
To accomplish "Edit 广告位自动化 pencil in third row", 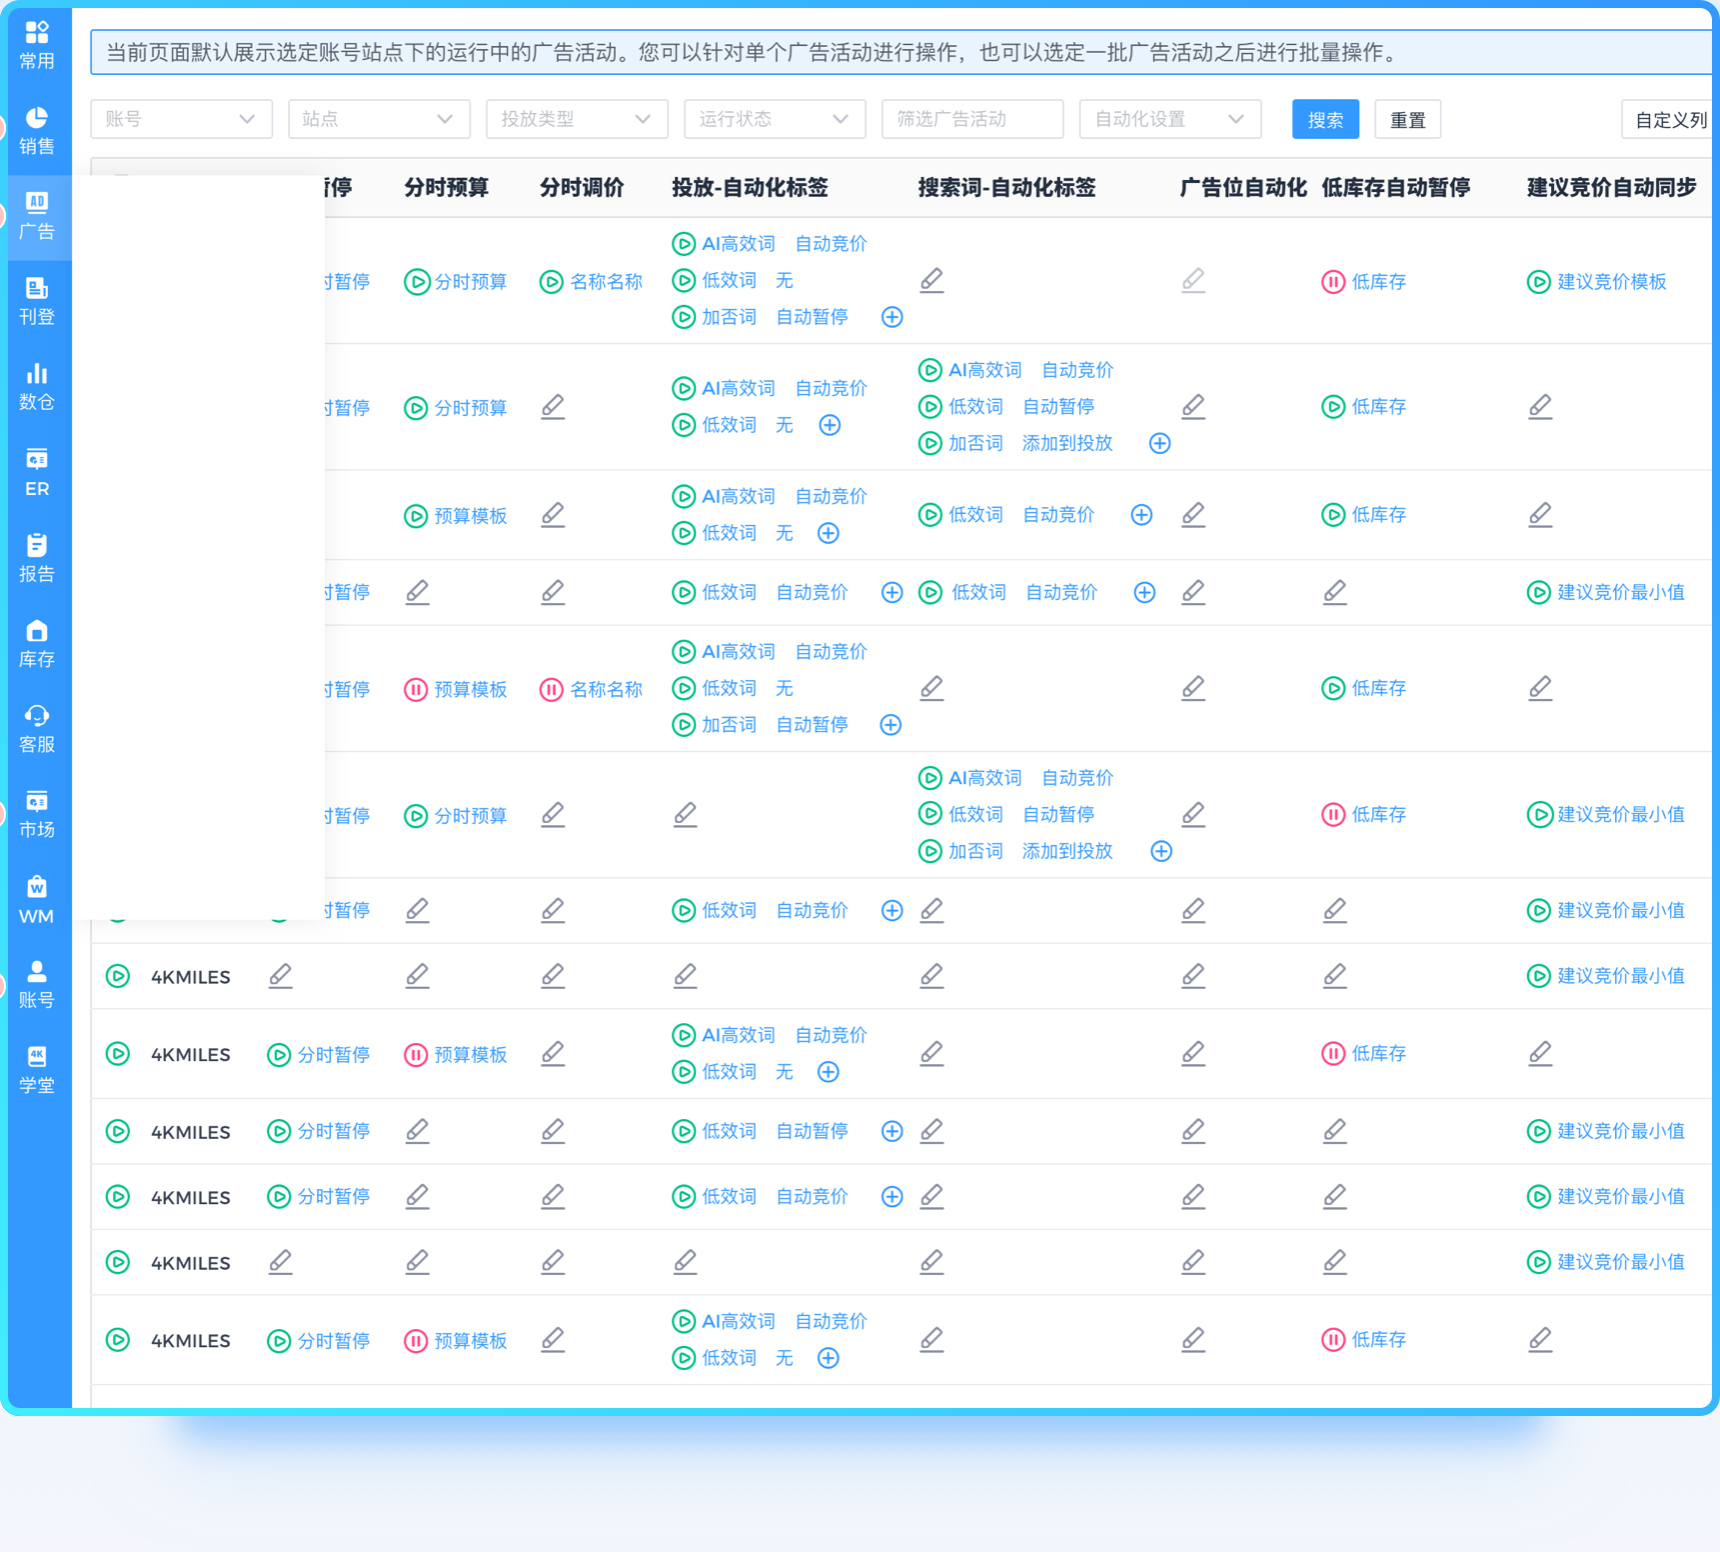I will (1193, 515).
